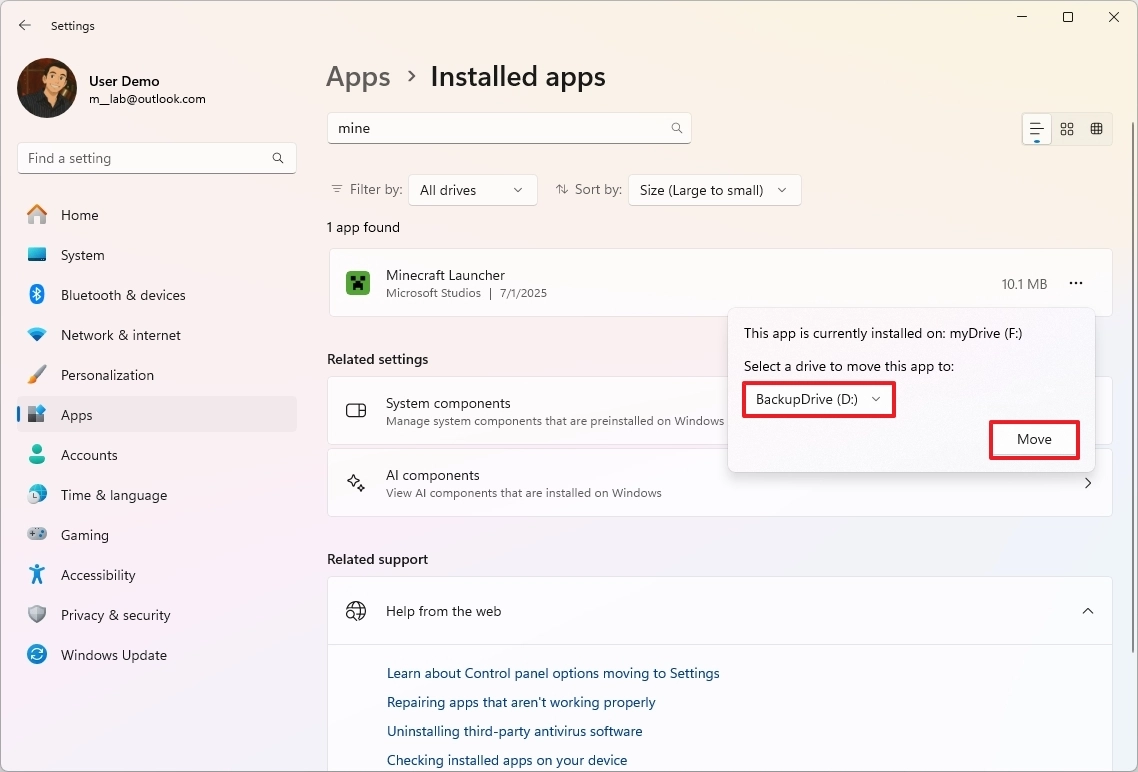This screenshot has height=772, width=1138.
Task: Click the 10.1 MB size value
Action: click(1024, 284)
